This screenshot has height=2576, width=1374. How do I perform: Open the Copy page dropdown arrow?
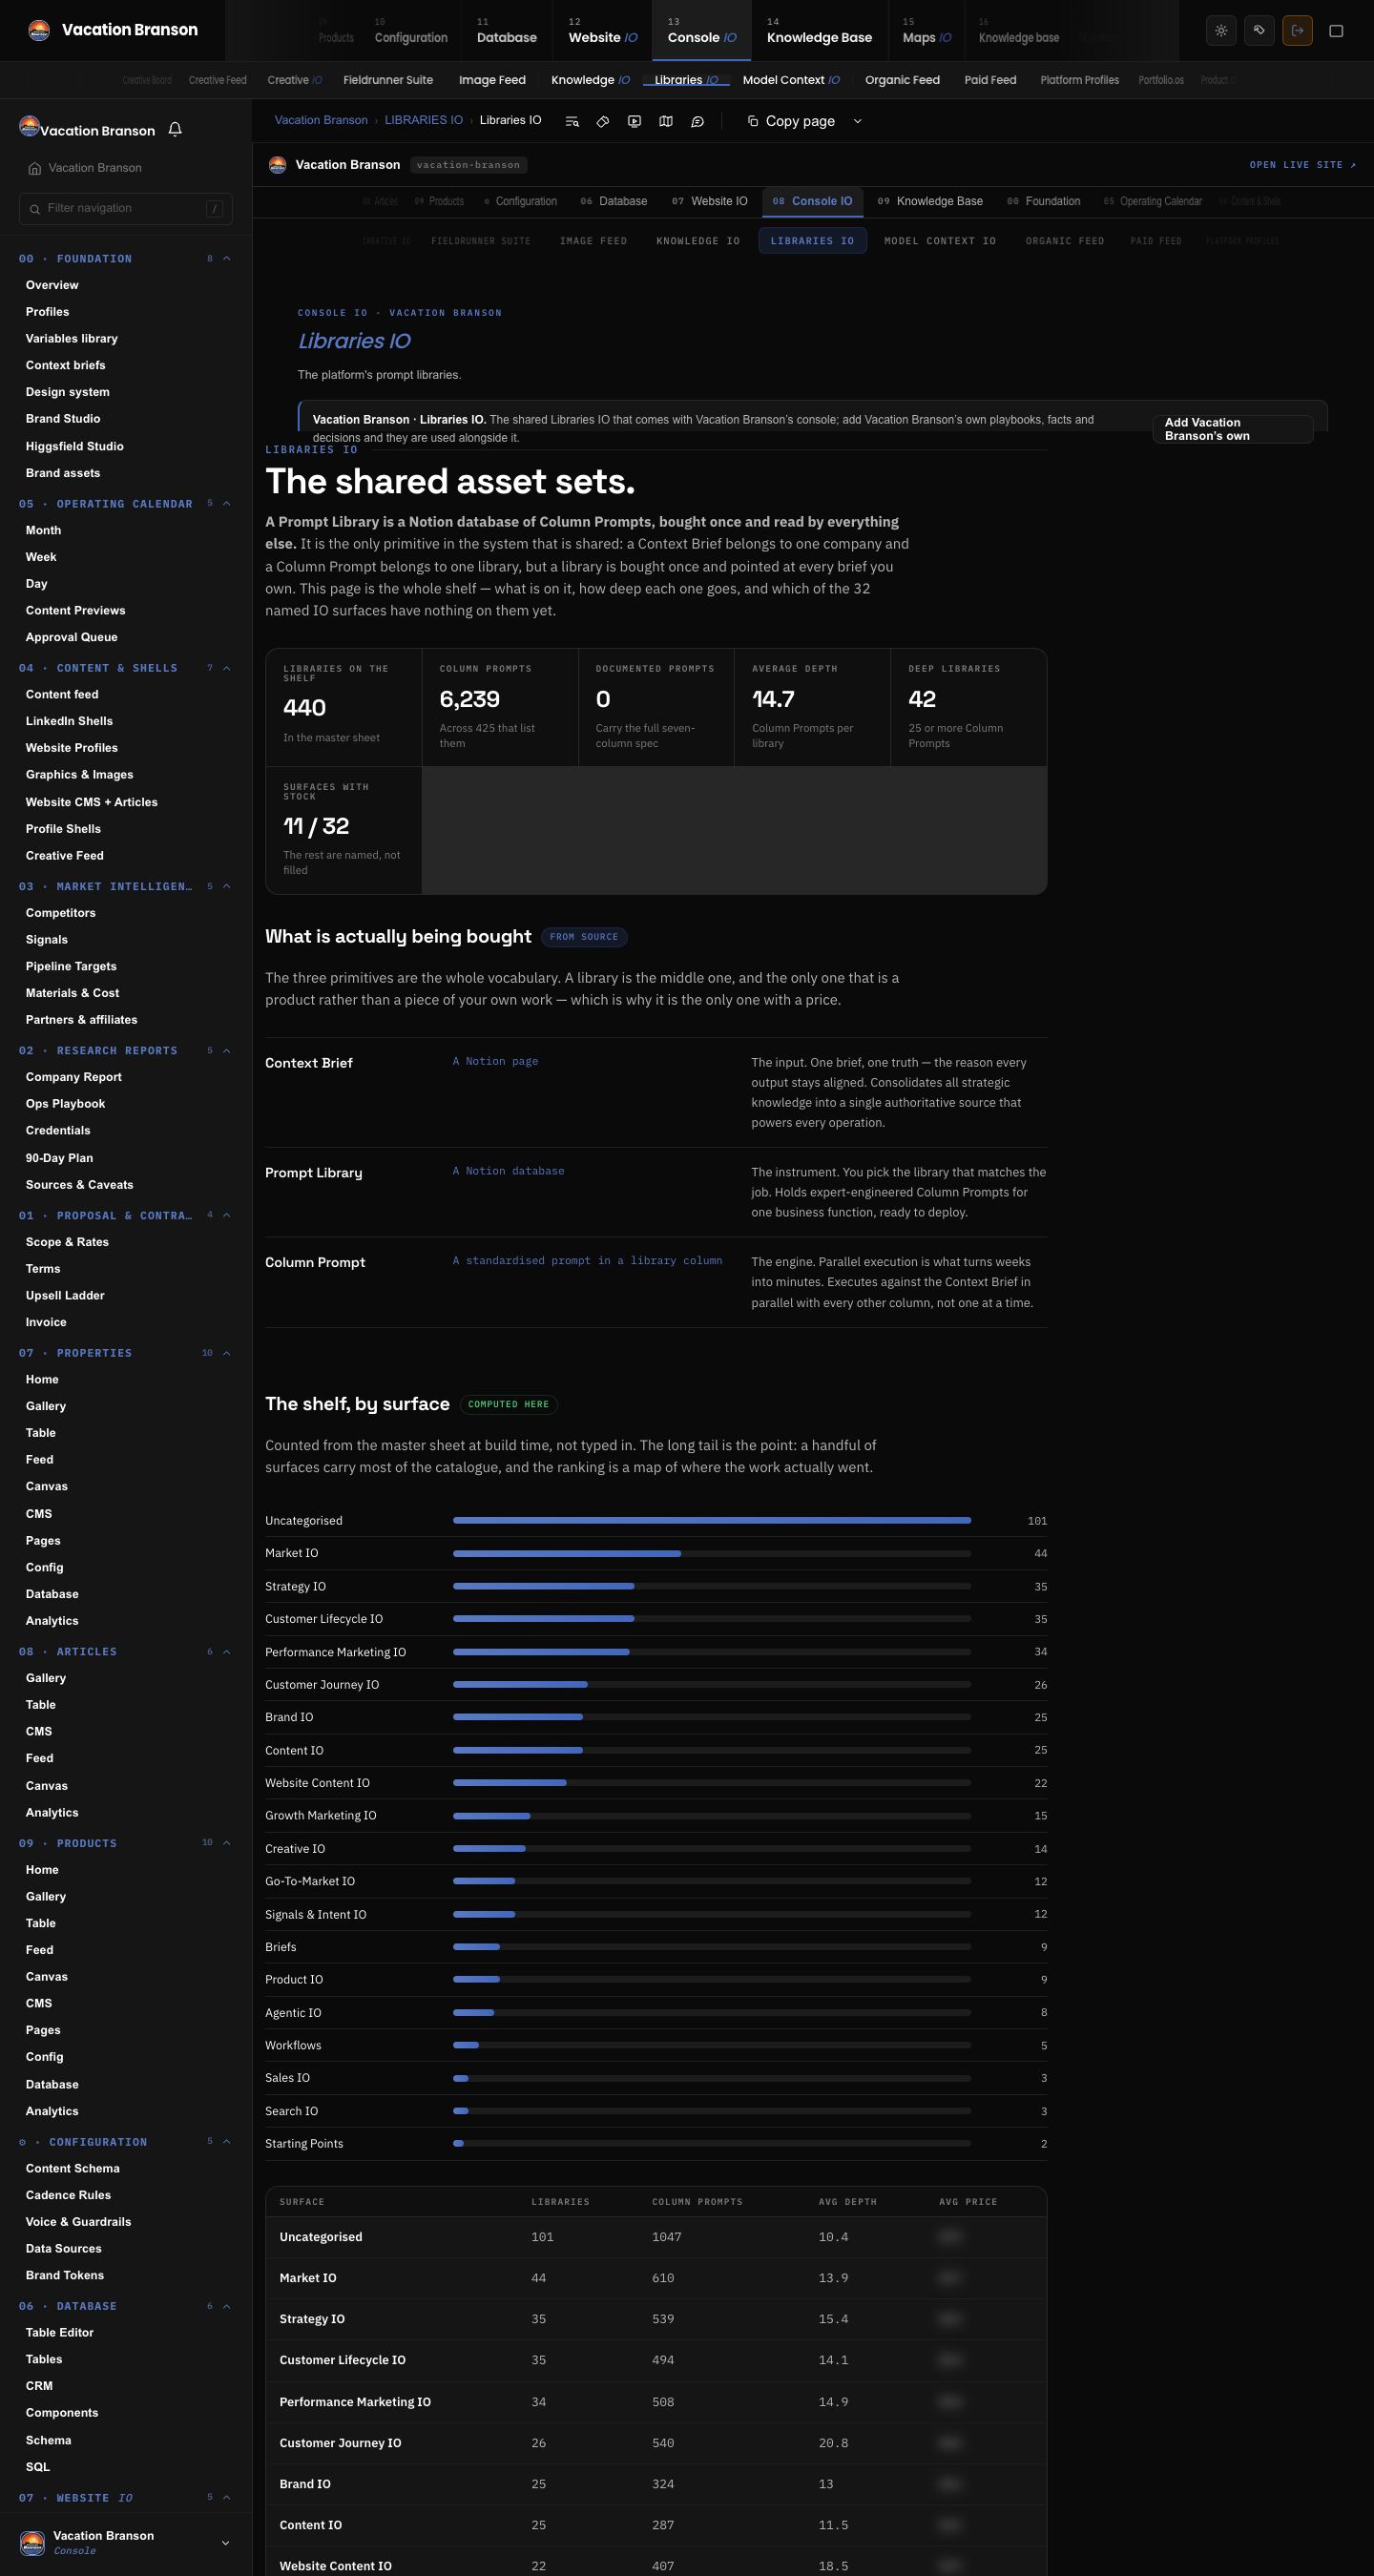(x=857, y=121)
